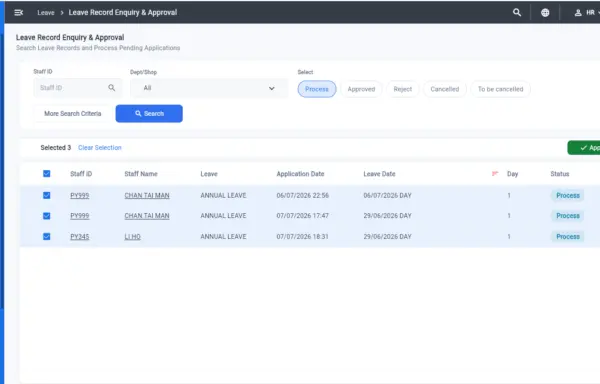Screen dimensions: 600x384
Task: Click the Process badge in the 17:47 row
Action: pos(568,216)
